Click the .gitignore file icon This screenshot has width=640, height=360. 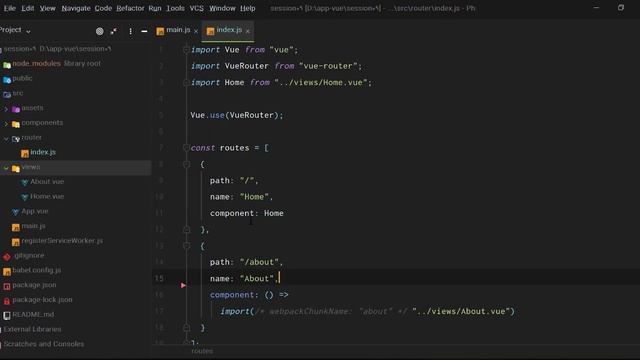7,257
